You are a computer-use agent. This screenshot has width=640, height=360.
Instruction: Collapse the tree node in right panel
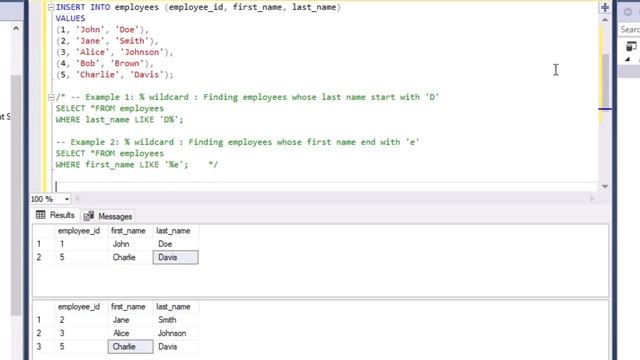point(628,60)
